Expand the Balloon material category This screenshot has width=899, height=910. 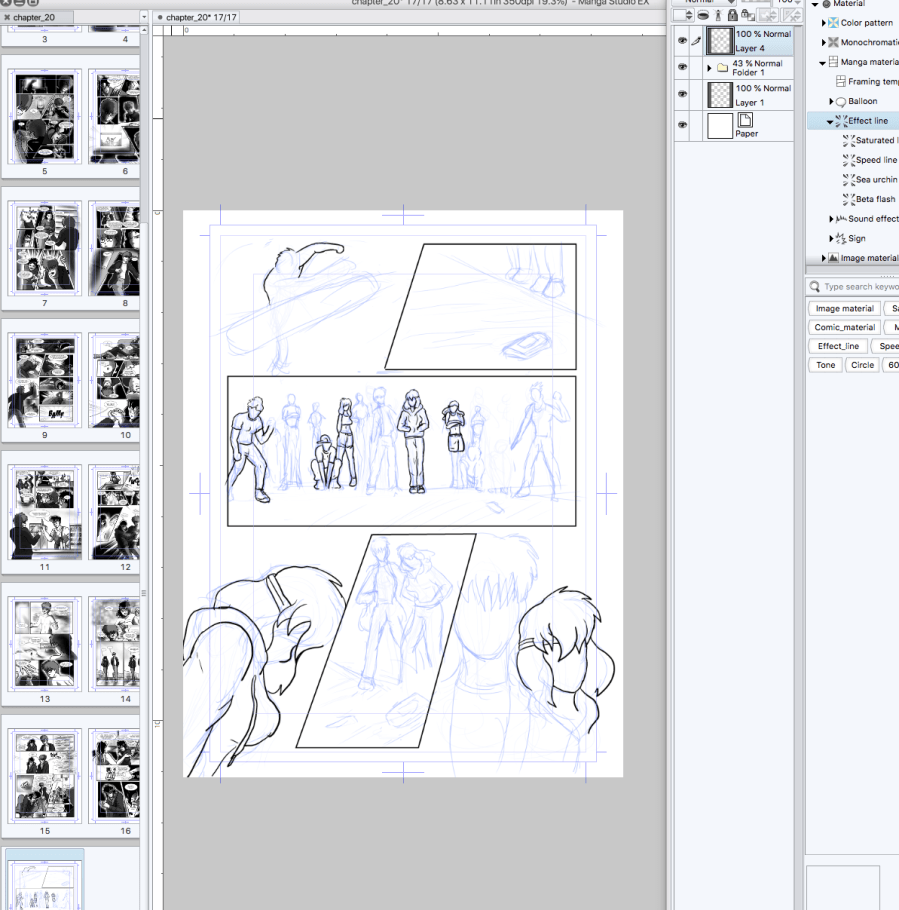tap(831, 102)
